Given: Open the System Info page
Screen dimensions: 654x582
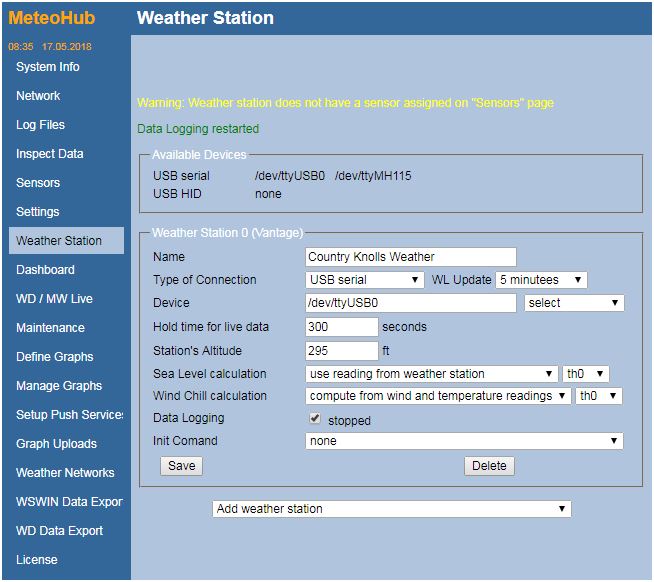Looking at the screenshot, I should 48,67.
